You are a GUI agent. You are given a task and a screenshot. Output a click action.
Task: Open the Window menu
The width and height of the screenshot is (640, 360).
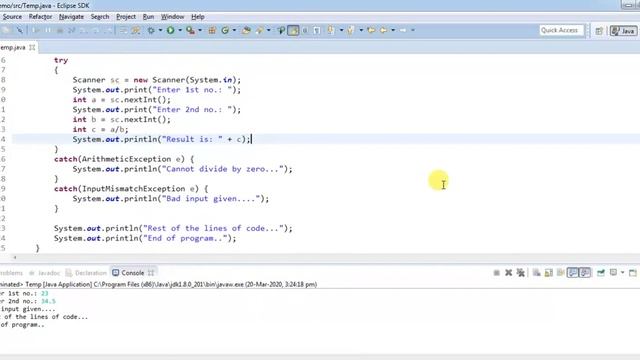(x=172, y=17)
